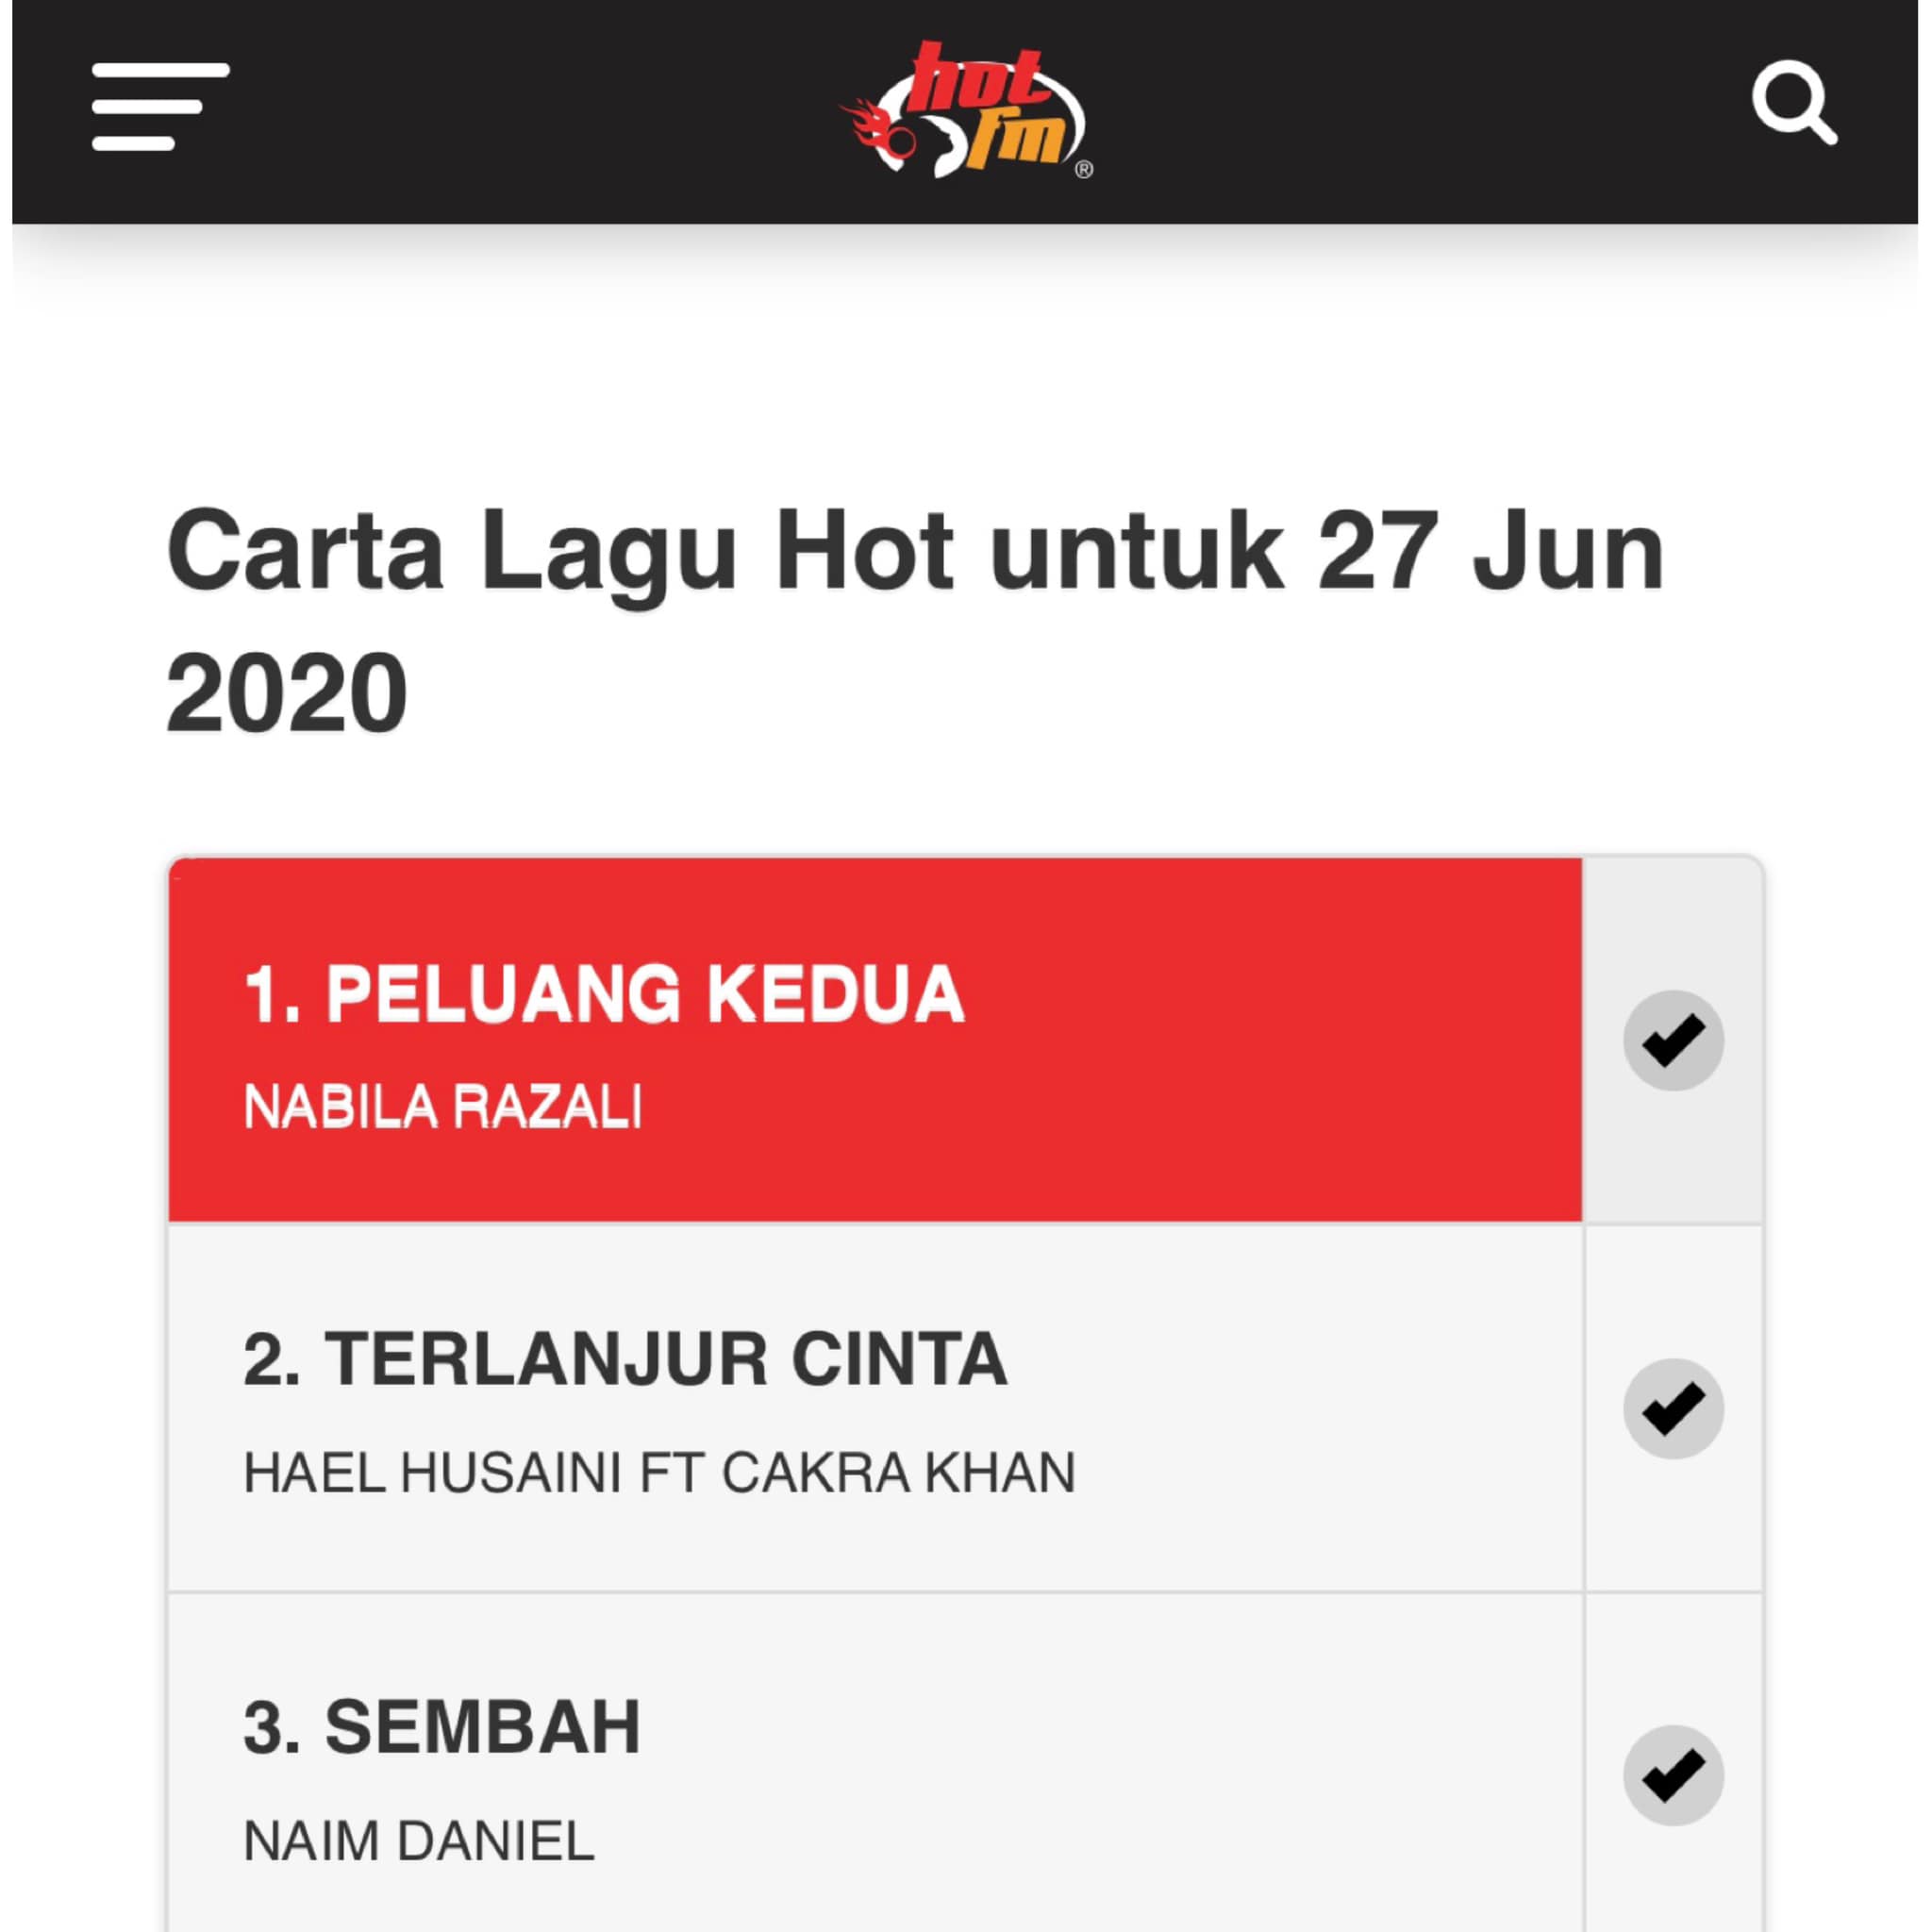Click the year 2020 in the heading
Image resolution: width=1932 pixels, height=1932 pixels.
pos(286,692)
